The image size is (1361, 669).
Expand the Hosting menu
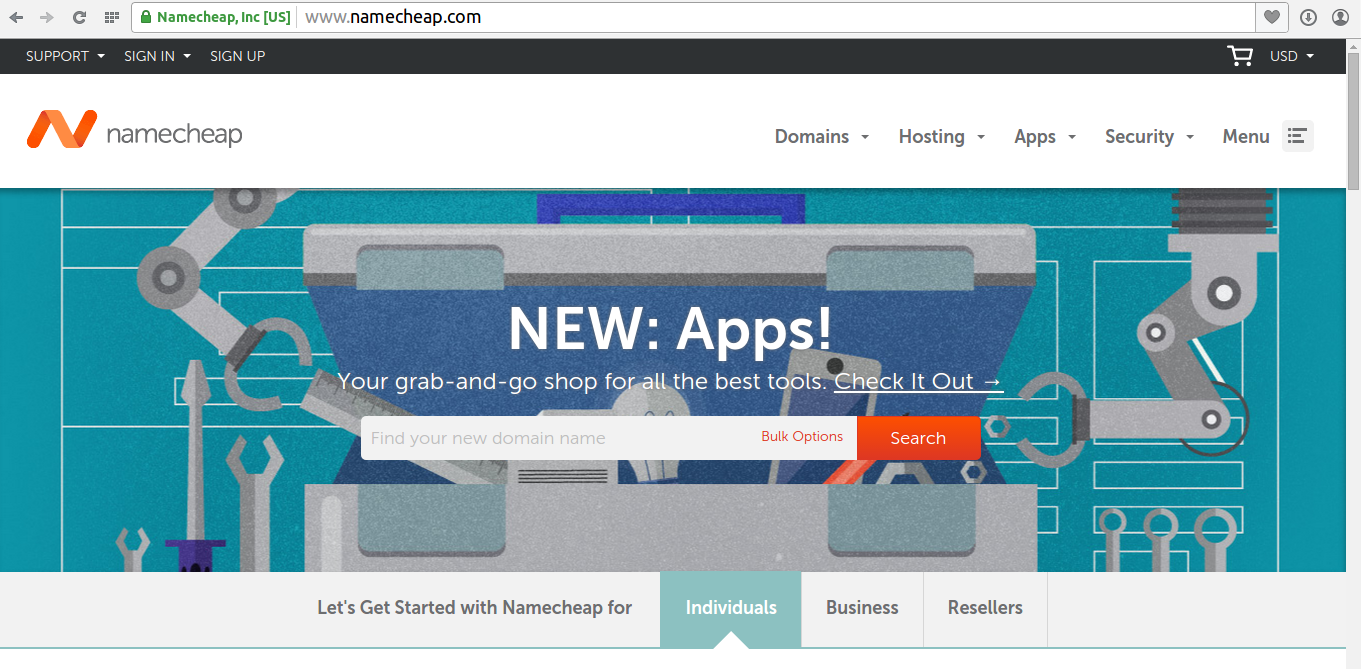(942, 137)
